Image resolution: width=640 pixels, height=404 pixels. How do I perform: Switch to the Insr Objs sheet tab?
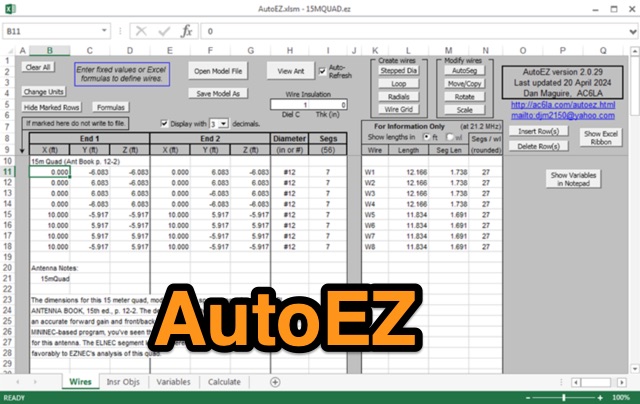click(x=123, y=382)
